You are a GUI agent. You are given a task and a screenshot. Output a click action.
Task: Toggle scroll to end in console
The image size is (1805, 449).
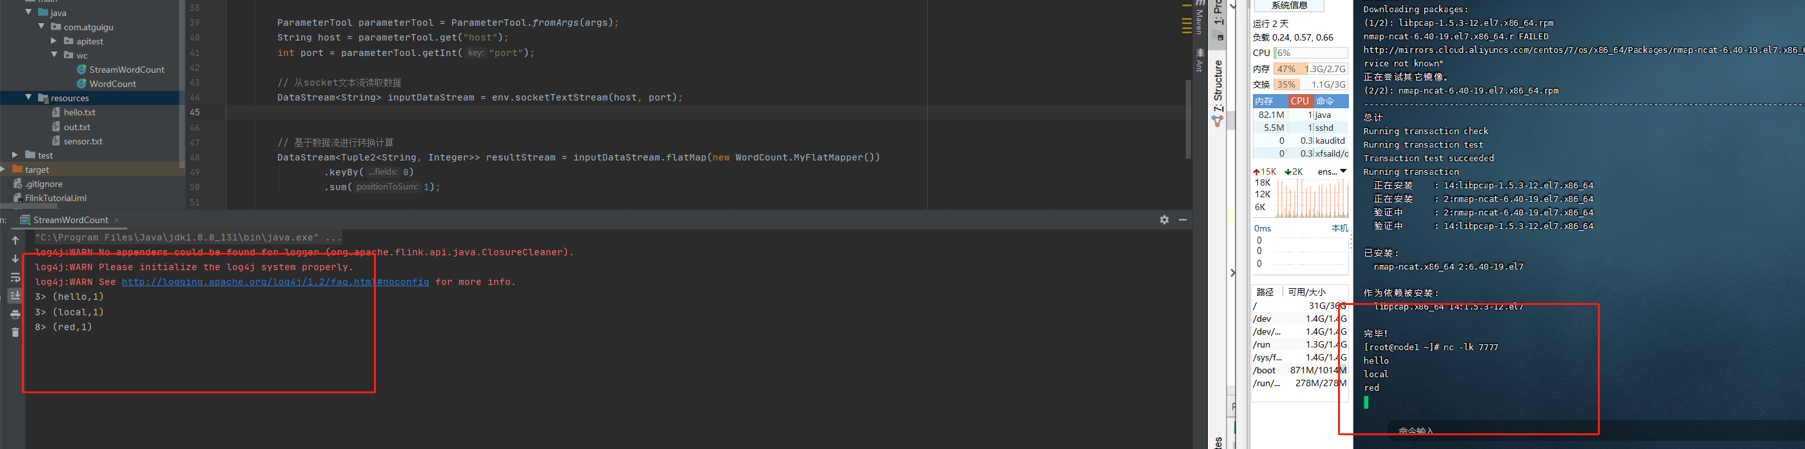click(x=15, y=296)
